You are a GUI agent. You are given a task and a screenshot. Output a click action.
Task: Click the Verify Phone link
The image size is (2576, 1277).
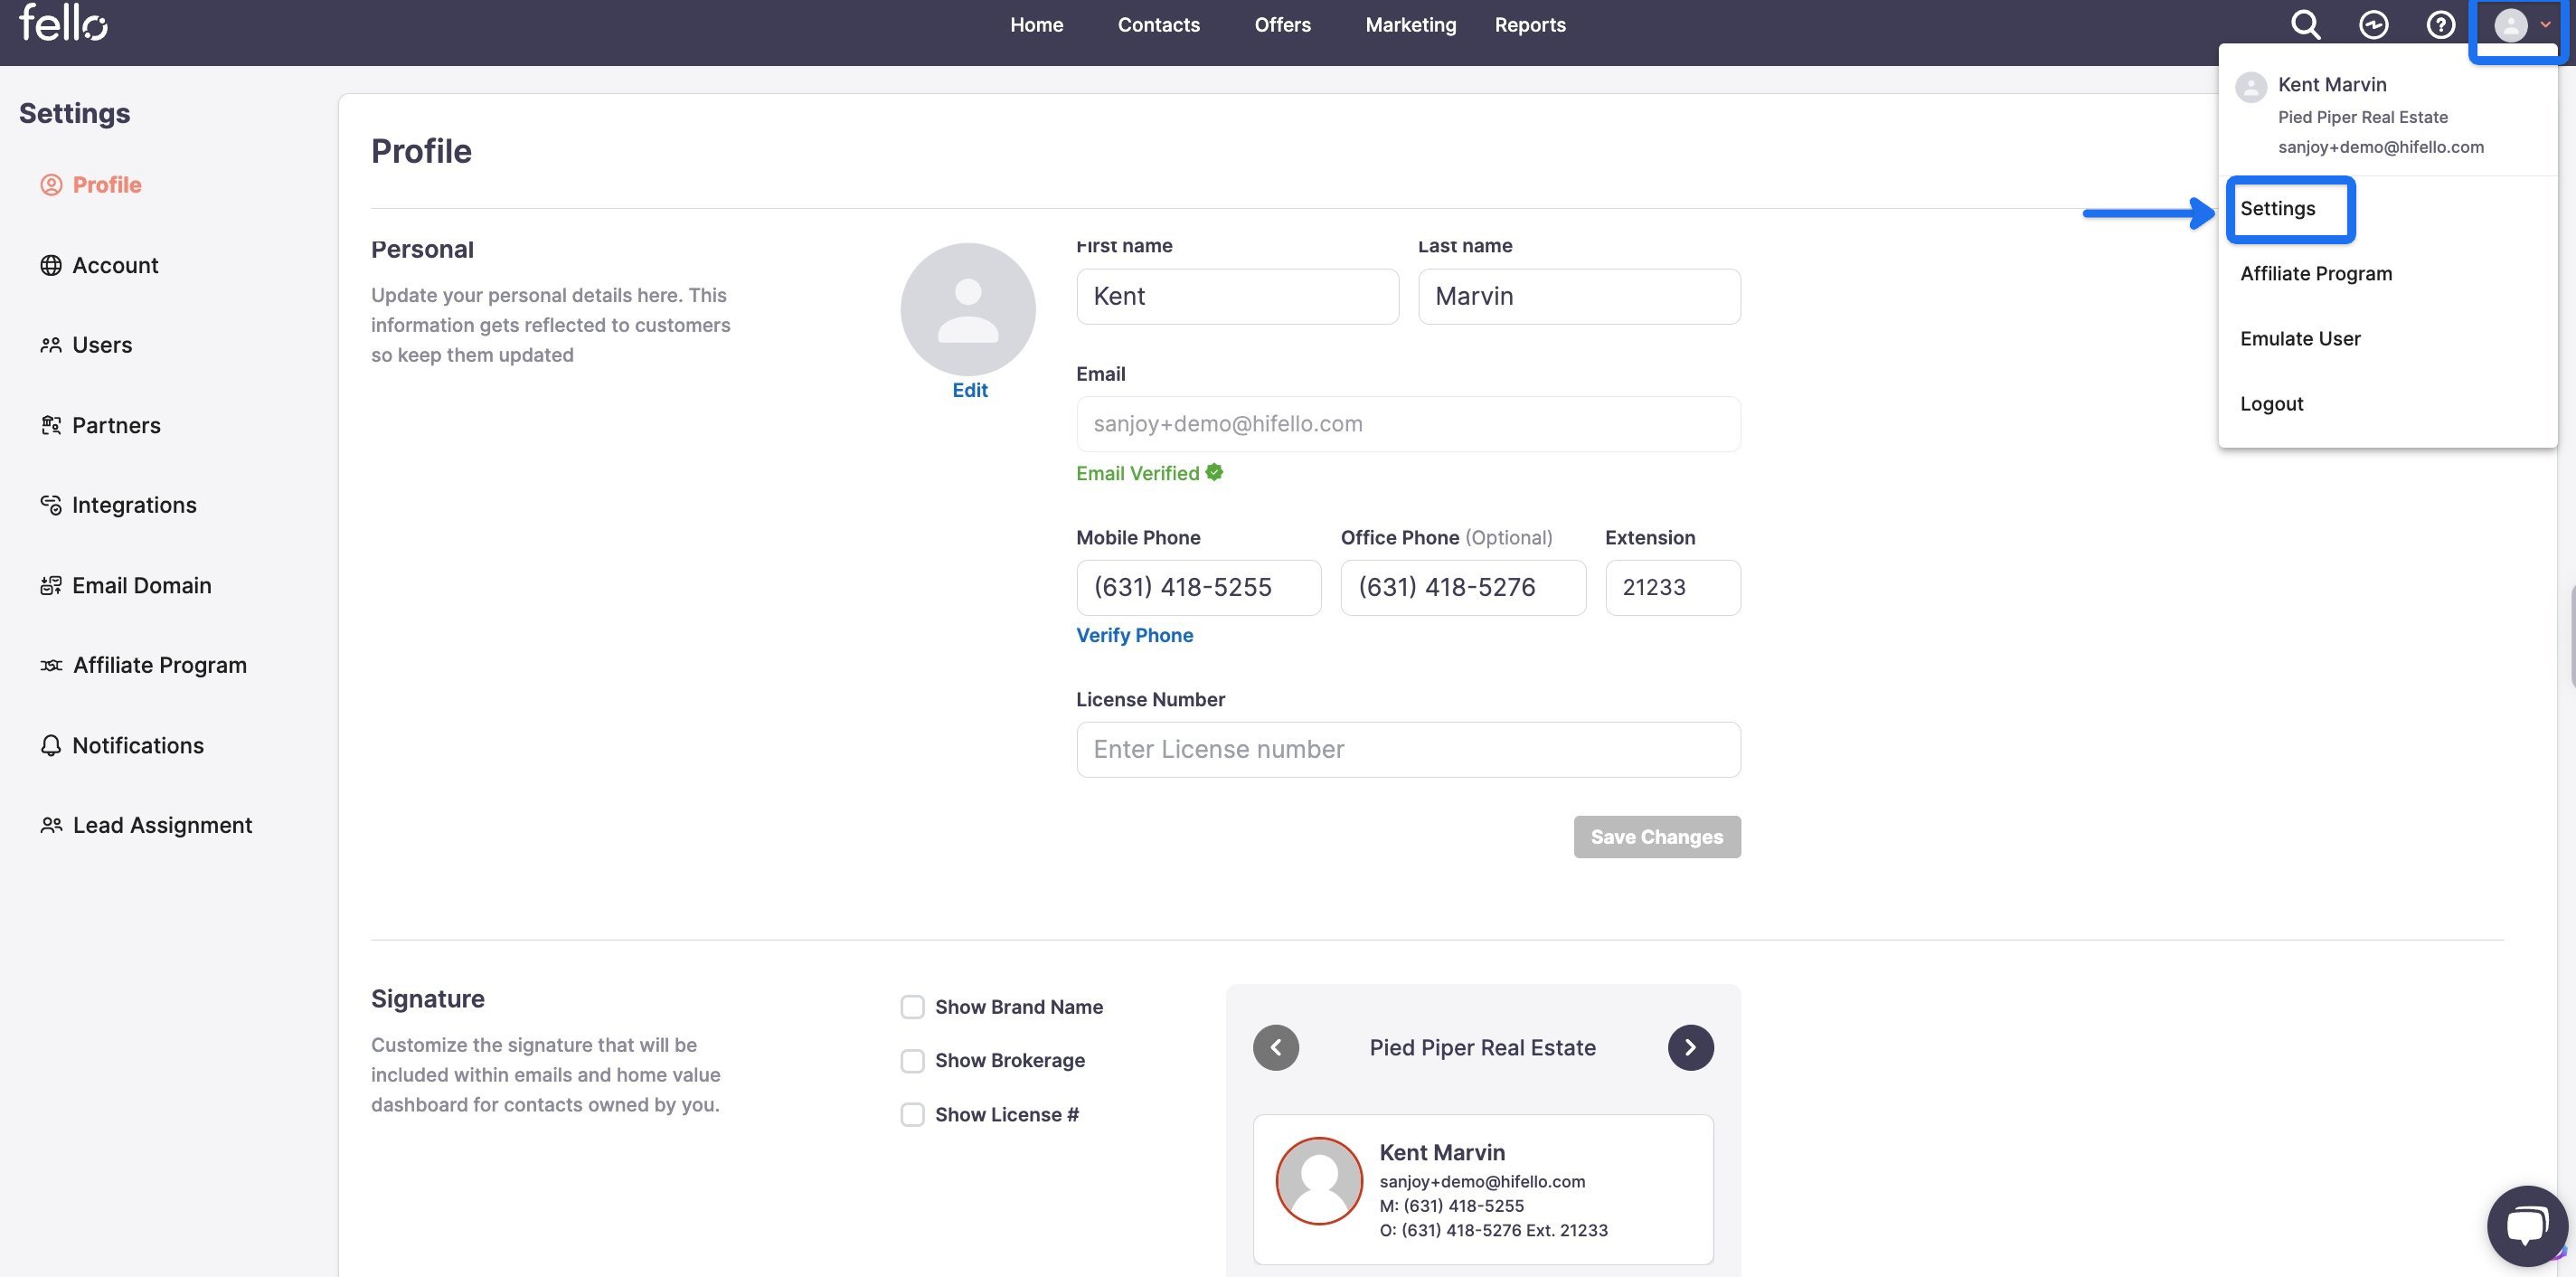1136,636
